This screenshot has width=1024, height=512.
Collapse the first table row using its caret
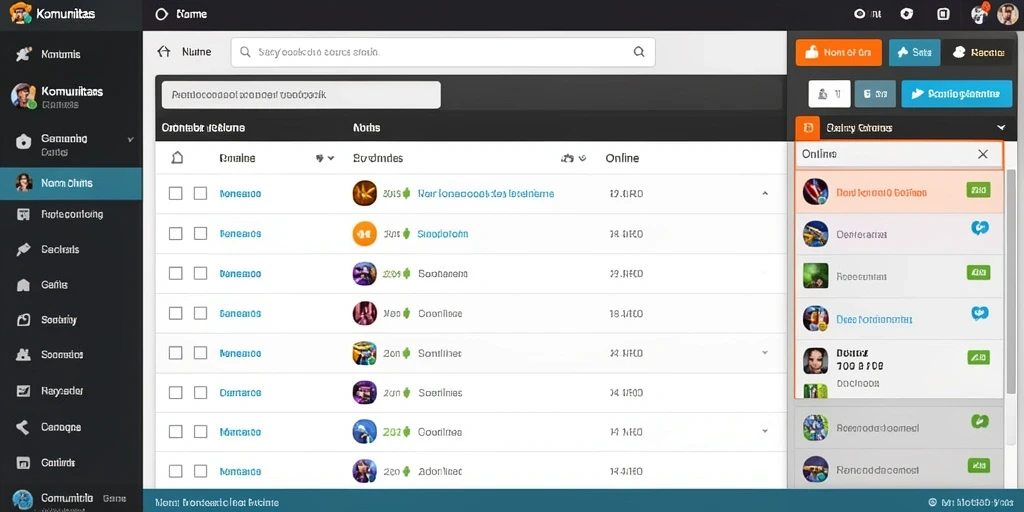coord(765,194)
